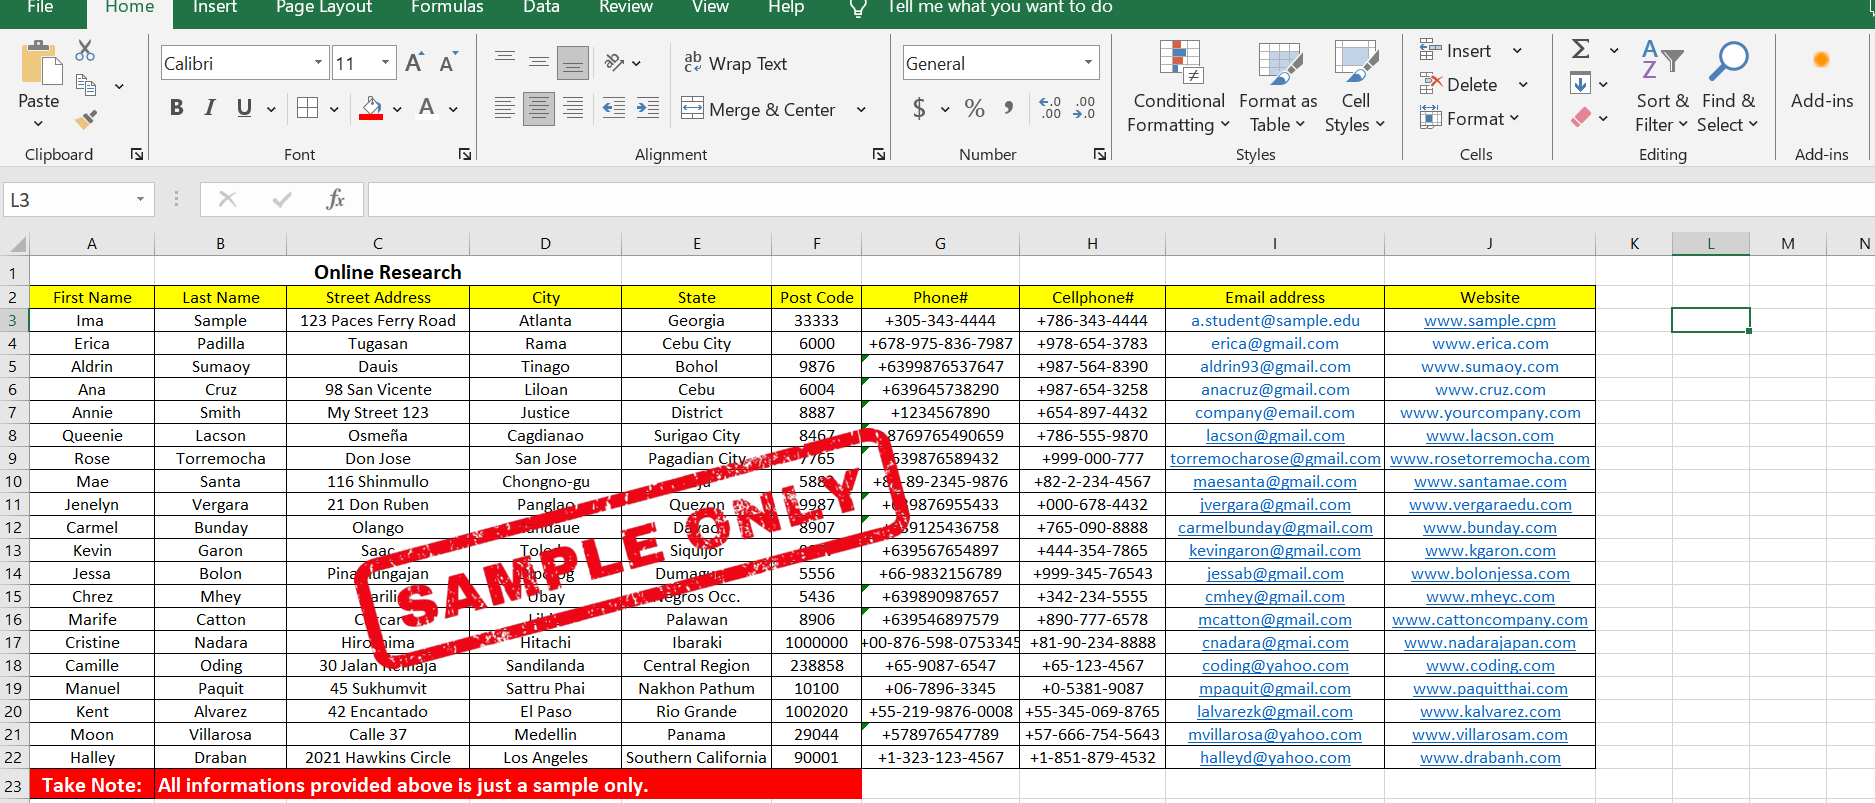Apply Comma Style format
The height and width of the screenshot is (803, 1875).
tap(1009, 108)
